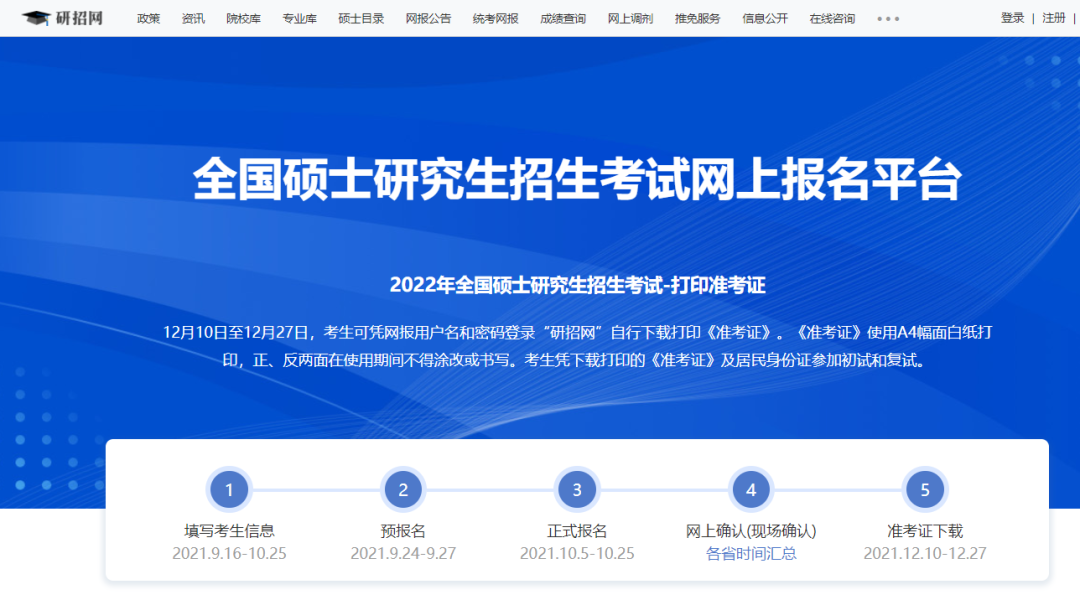Select step circle 1 填写考生信息
The image size is (1080, 600).
coord(229,489)
